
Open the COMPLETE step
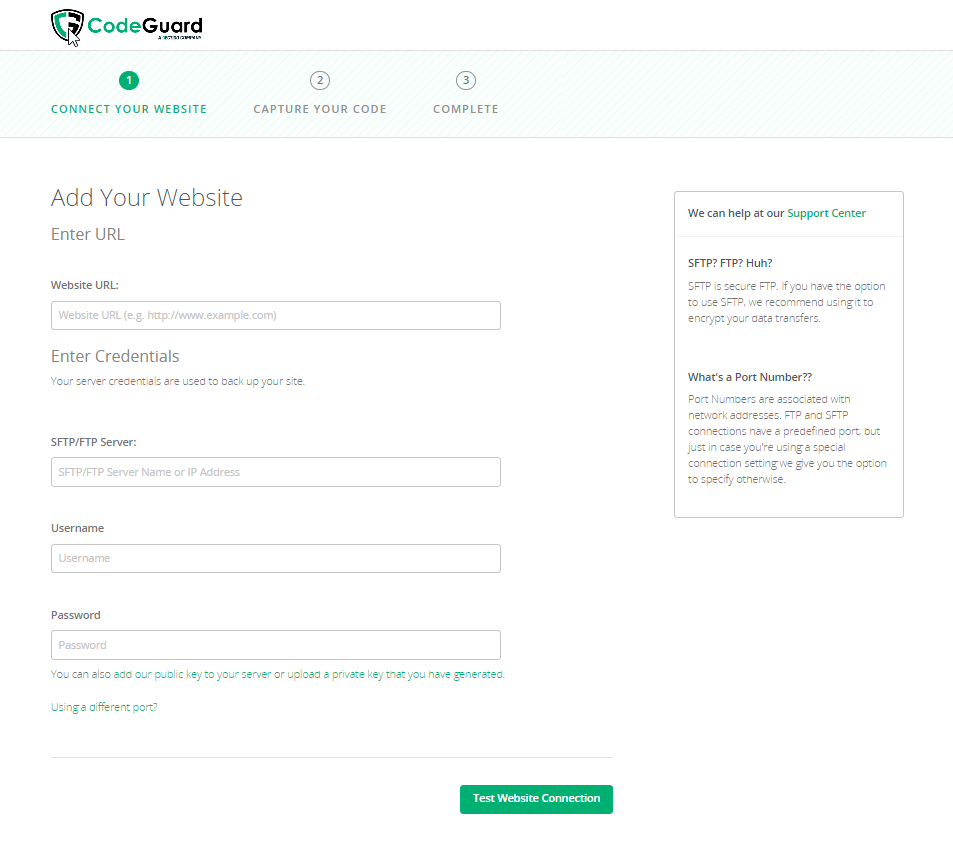coord(465,109)
